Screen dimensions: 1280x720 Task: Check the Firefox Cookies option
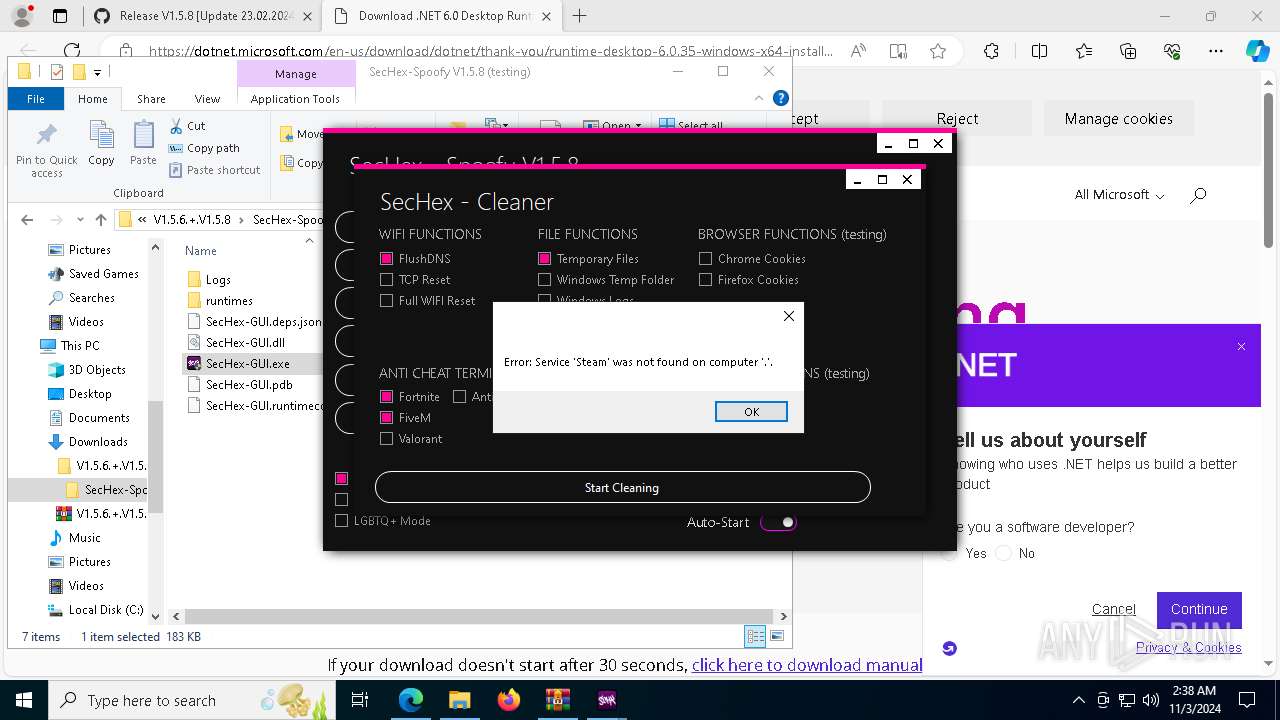[706, 280]
